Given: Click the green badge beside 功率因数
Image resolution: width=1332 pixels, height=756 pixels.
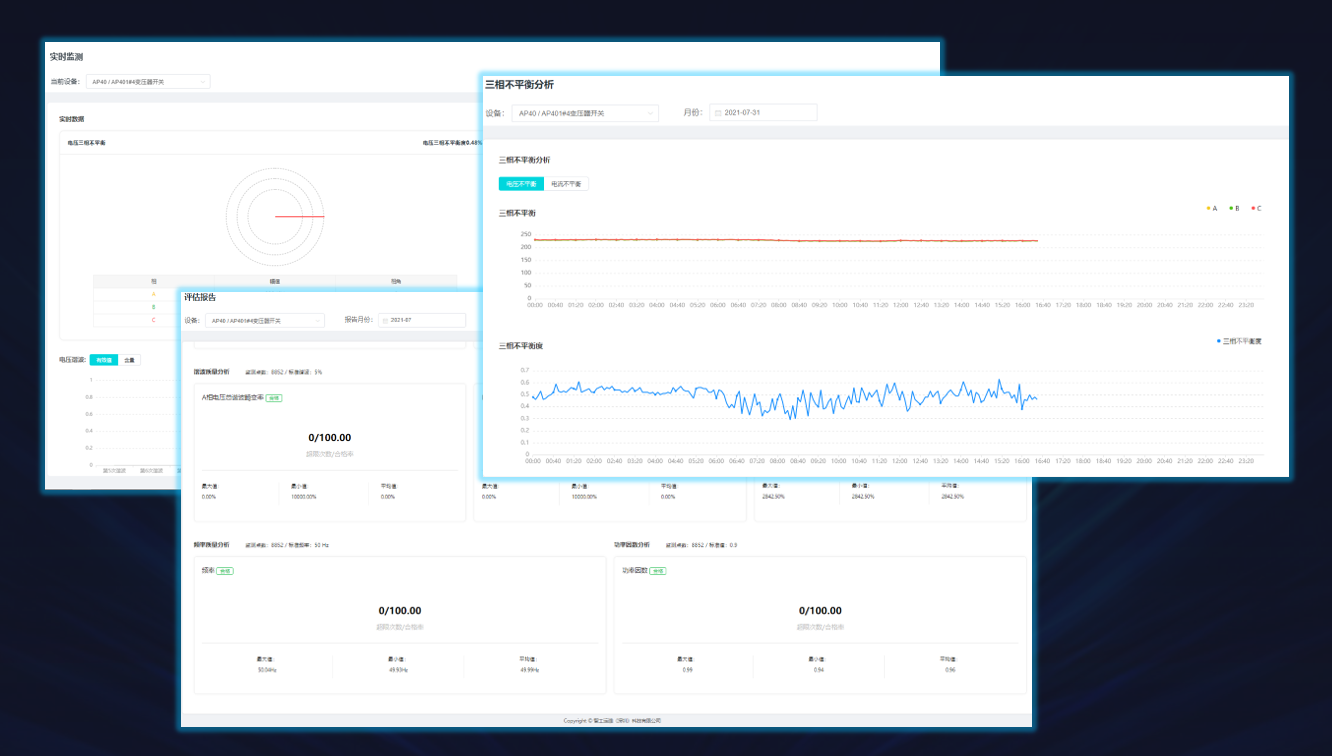Looking at the screenshot, I should [658, 571].
